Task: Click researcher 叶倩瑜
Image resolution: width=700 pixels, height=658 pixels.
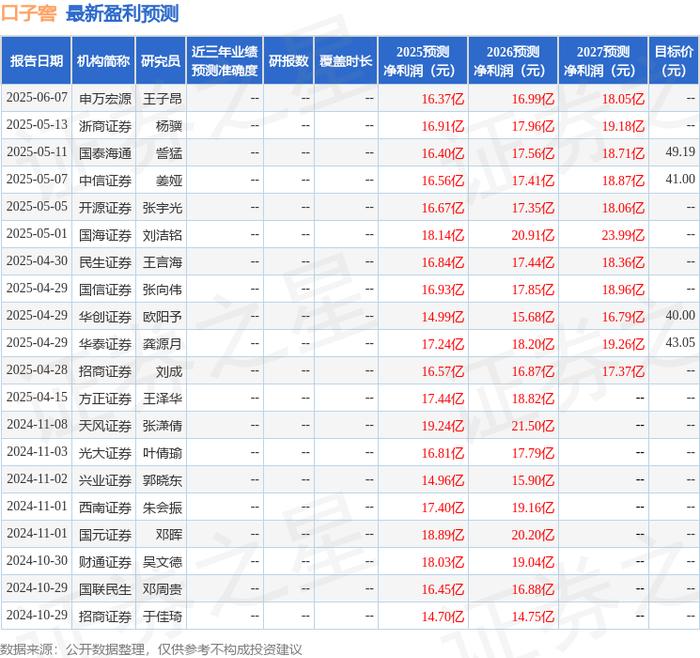Action: [162, 453]
